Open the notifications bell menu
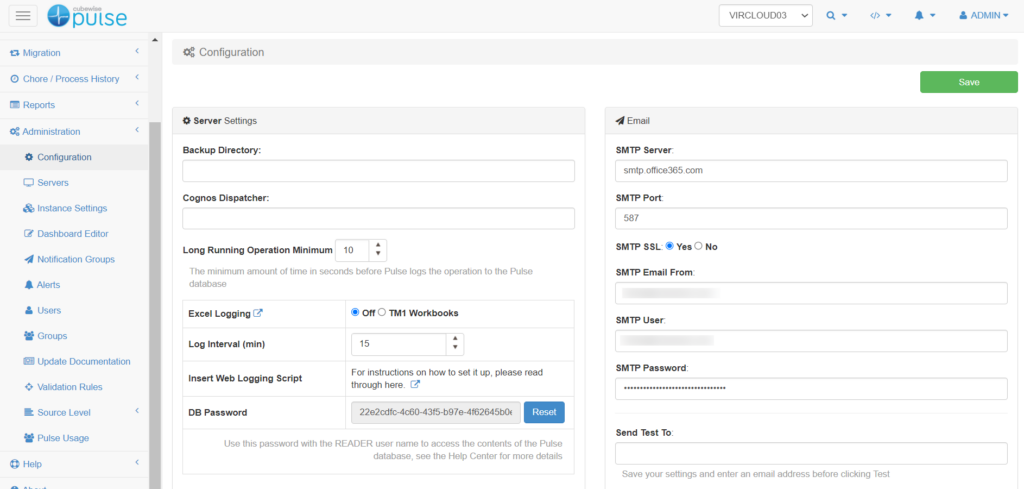The height and width of the screenshot is (489, 1024). [x=924, y=16]
